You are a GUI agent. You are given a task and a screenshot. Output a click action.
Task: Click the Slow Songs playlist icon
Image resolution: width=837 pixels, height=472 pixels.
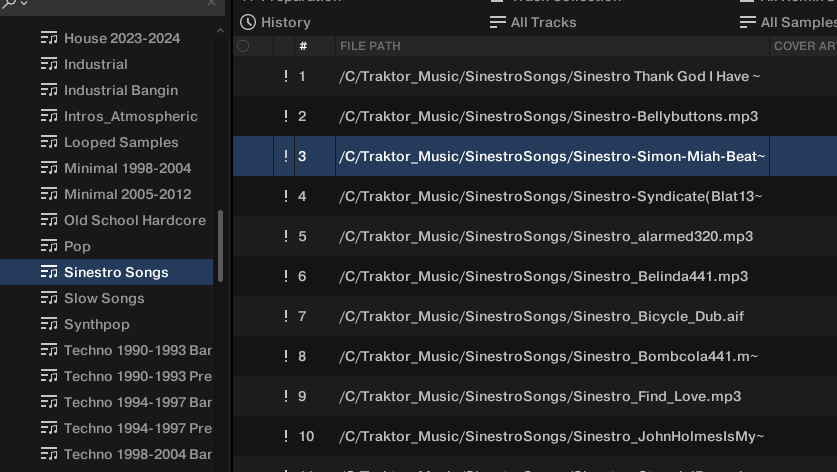(x=49, y=298)
